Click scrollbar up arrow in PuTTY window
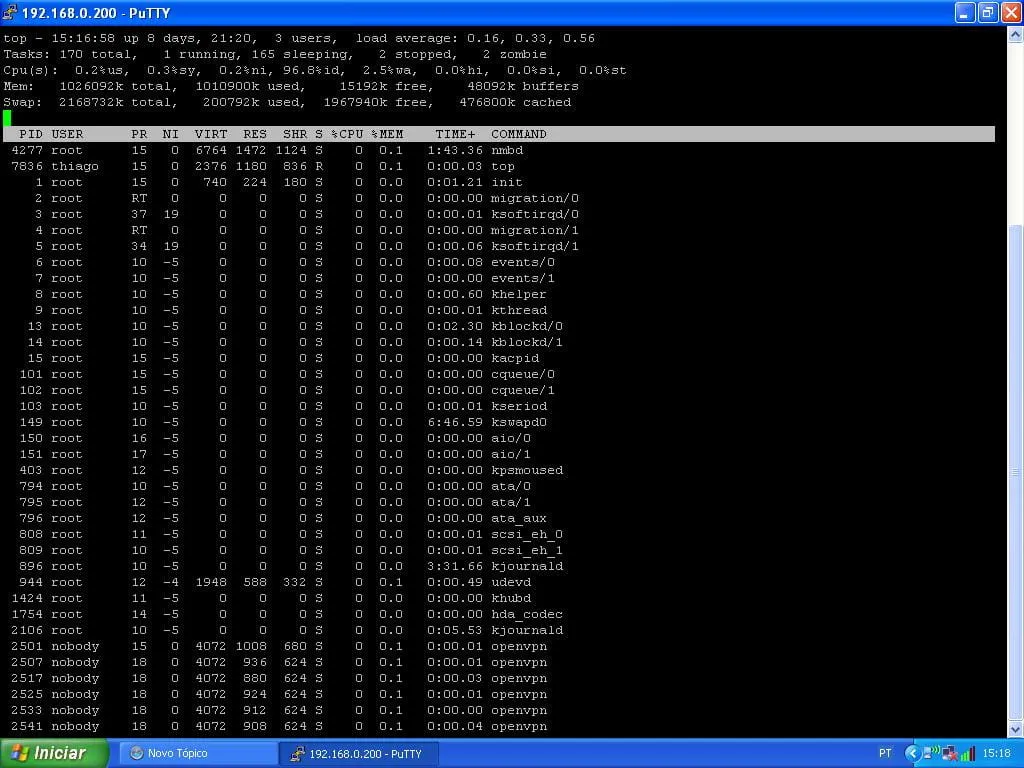Viewport: 1024px width, 768px height. point(1016,35)
